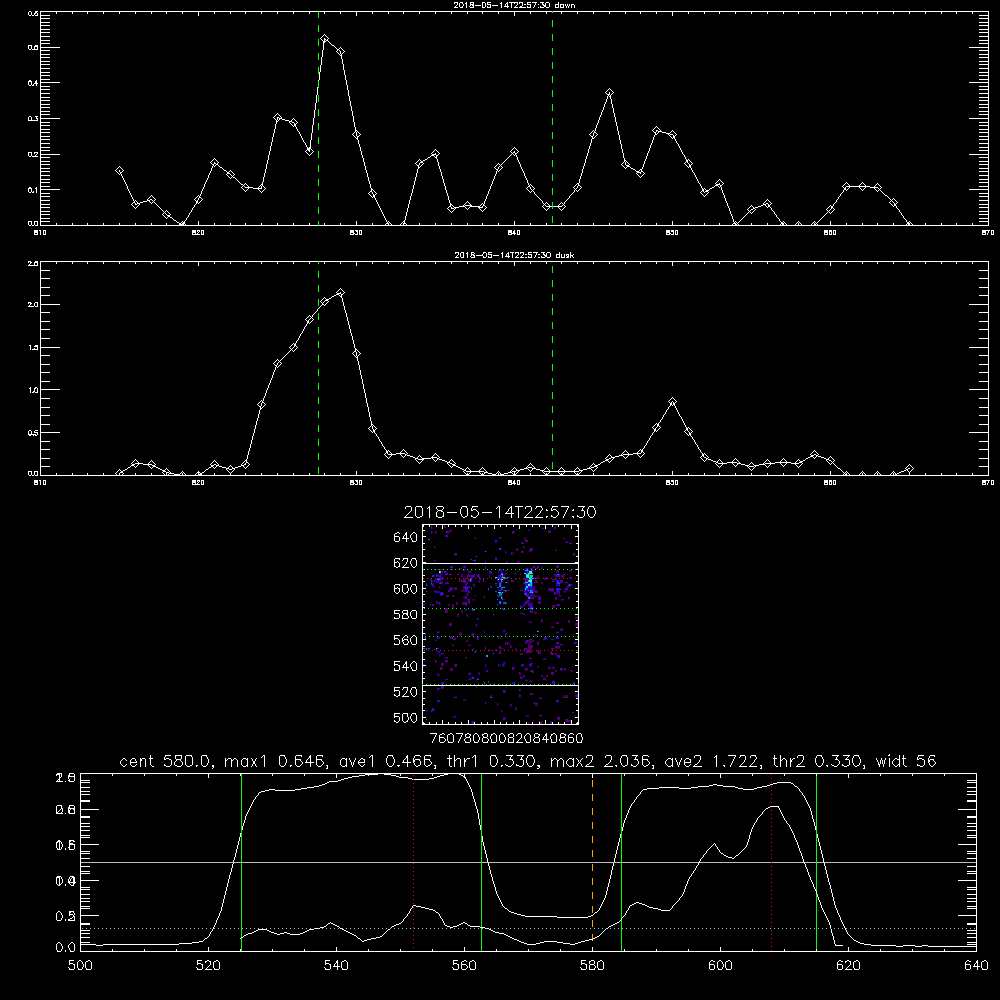Screen dimensions: 1000x1000
Task: Click the dusk plot secondary peak marker near 850
Action: point(672,402)
